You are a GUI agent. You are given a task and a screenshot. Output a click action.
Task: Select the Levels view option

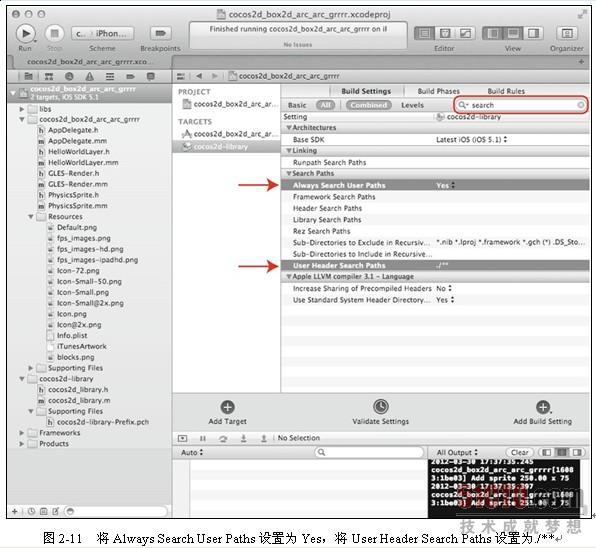(x=412, y=105)
